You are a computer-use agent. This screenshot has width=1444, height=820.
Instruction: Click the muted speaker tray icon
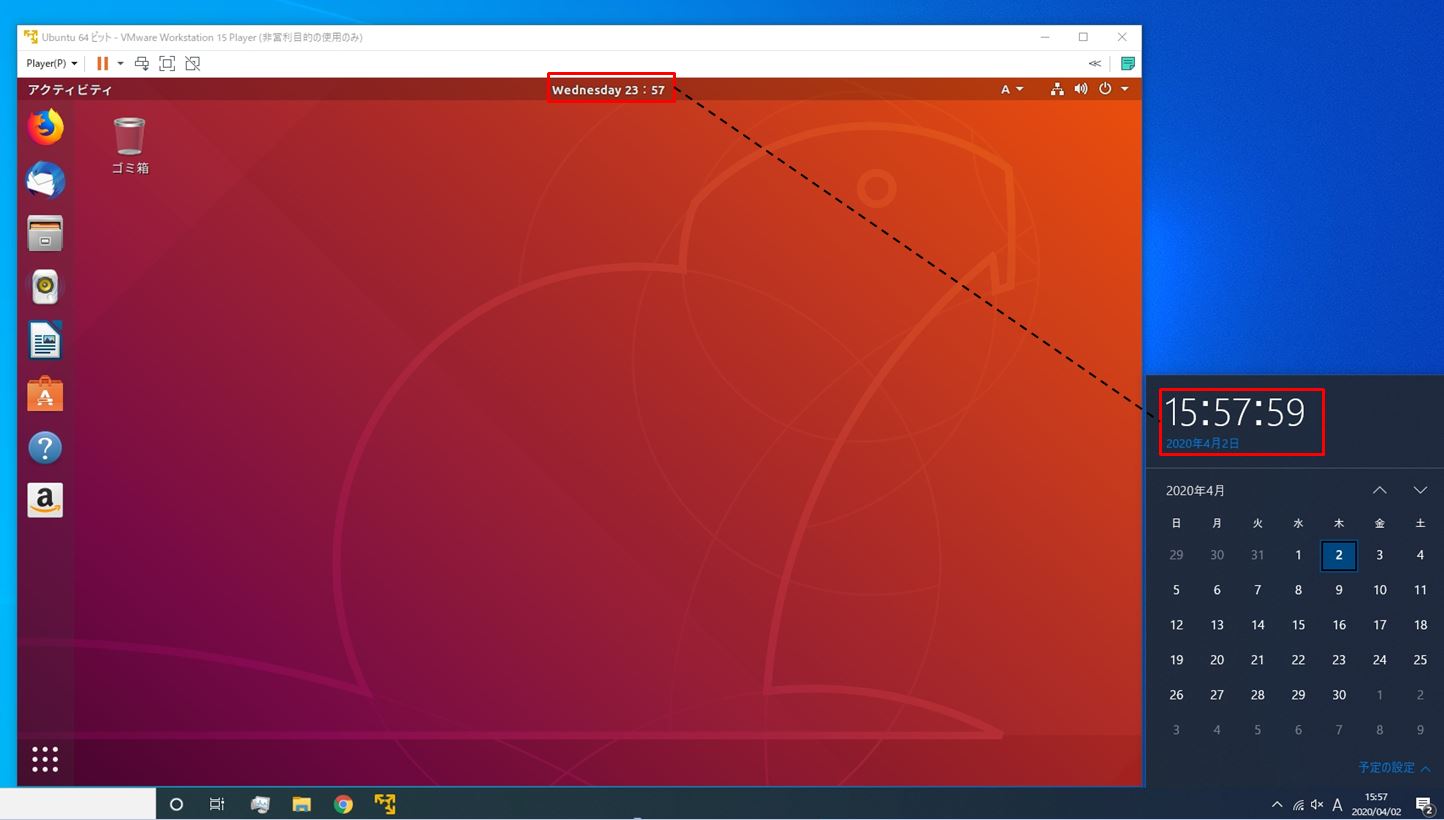[x=1317, y=804]
